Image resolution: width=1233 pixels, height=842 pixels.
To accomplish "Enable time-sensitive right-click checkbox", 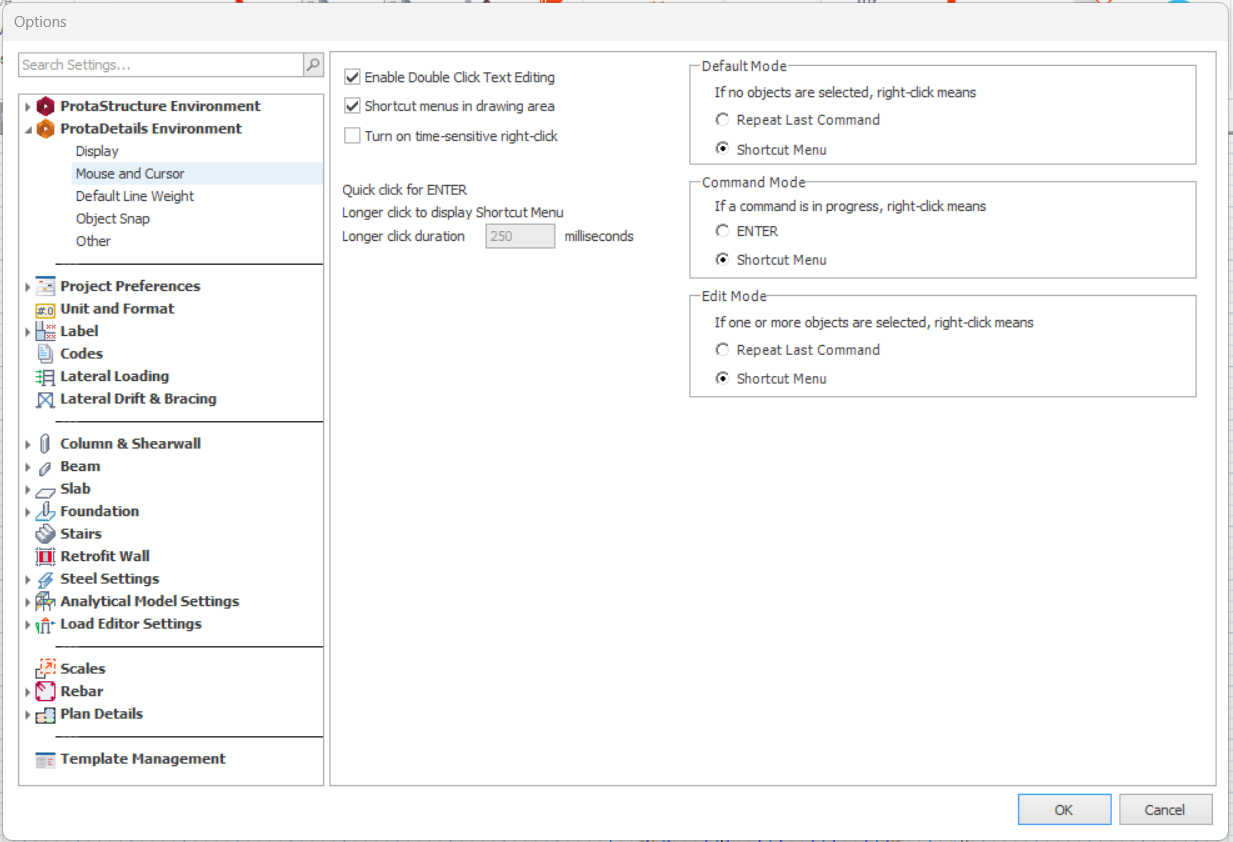I will coord(352,136).
